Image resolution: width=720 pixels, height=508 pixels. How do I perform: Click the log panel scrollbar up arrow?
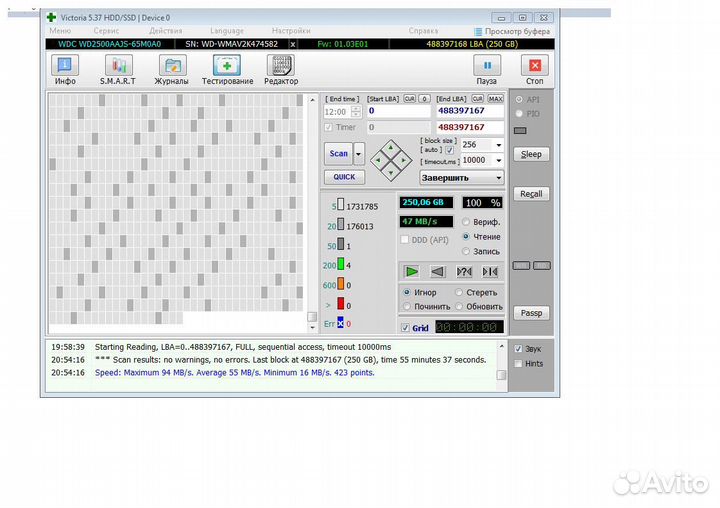coord(501,346)
